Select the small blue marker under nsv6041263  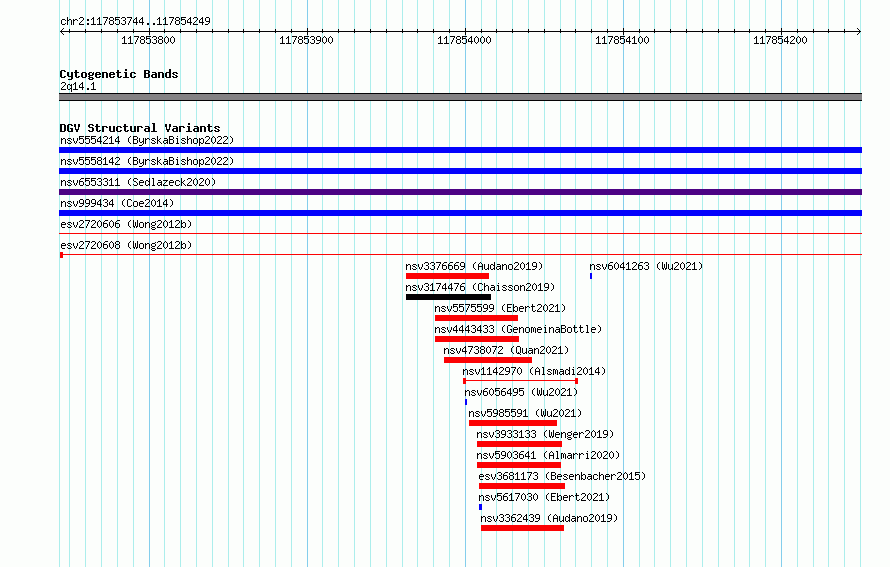[x=591, y=276]
